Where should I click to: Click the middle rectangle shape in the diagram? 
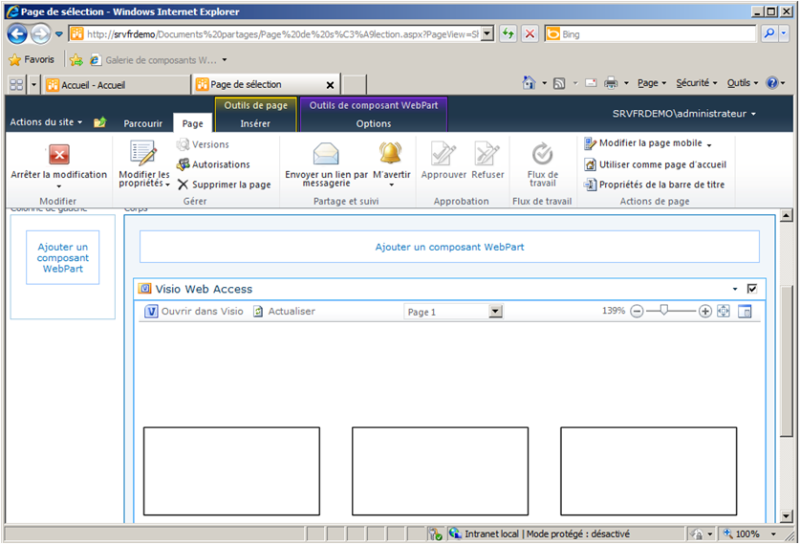[x=440, y=471]
